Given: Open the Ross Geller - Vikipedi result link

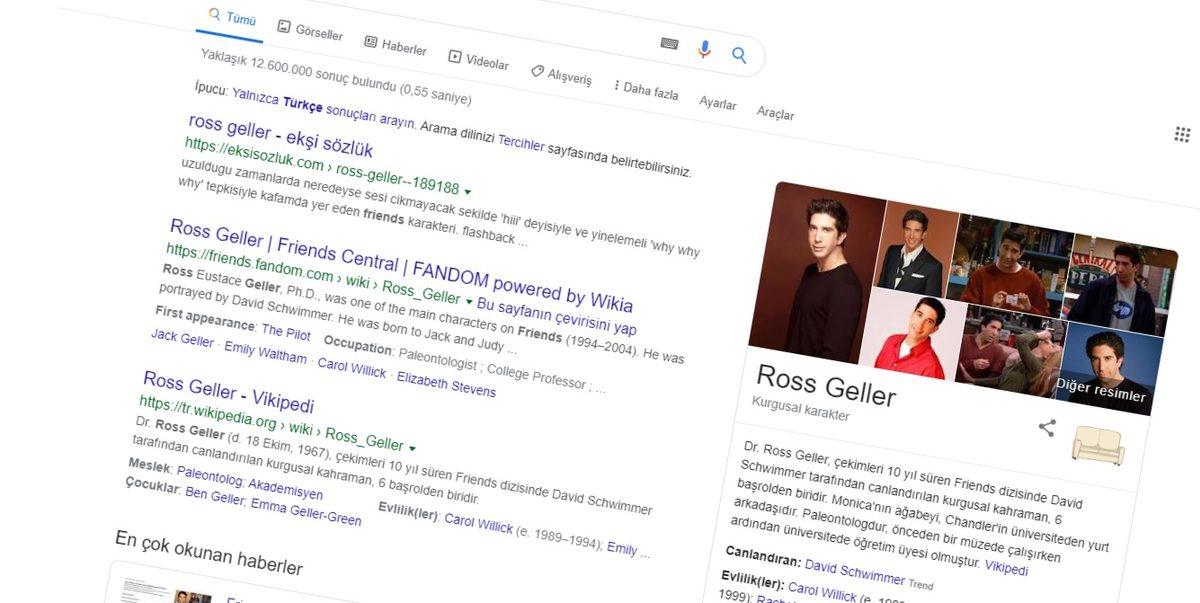Looking at the screenshot, I should click(225, 393).
